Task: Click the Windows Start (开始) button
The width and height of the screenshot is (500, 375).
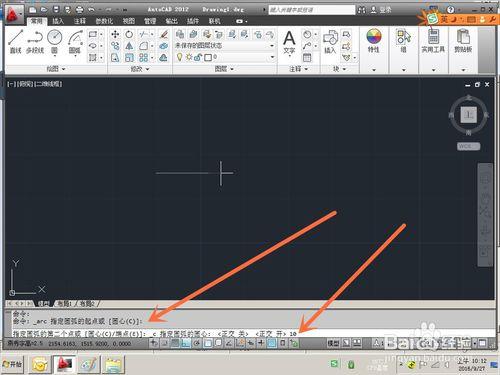Action: (12, 364)
